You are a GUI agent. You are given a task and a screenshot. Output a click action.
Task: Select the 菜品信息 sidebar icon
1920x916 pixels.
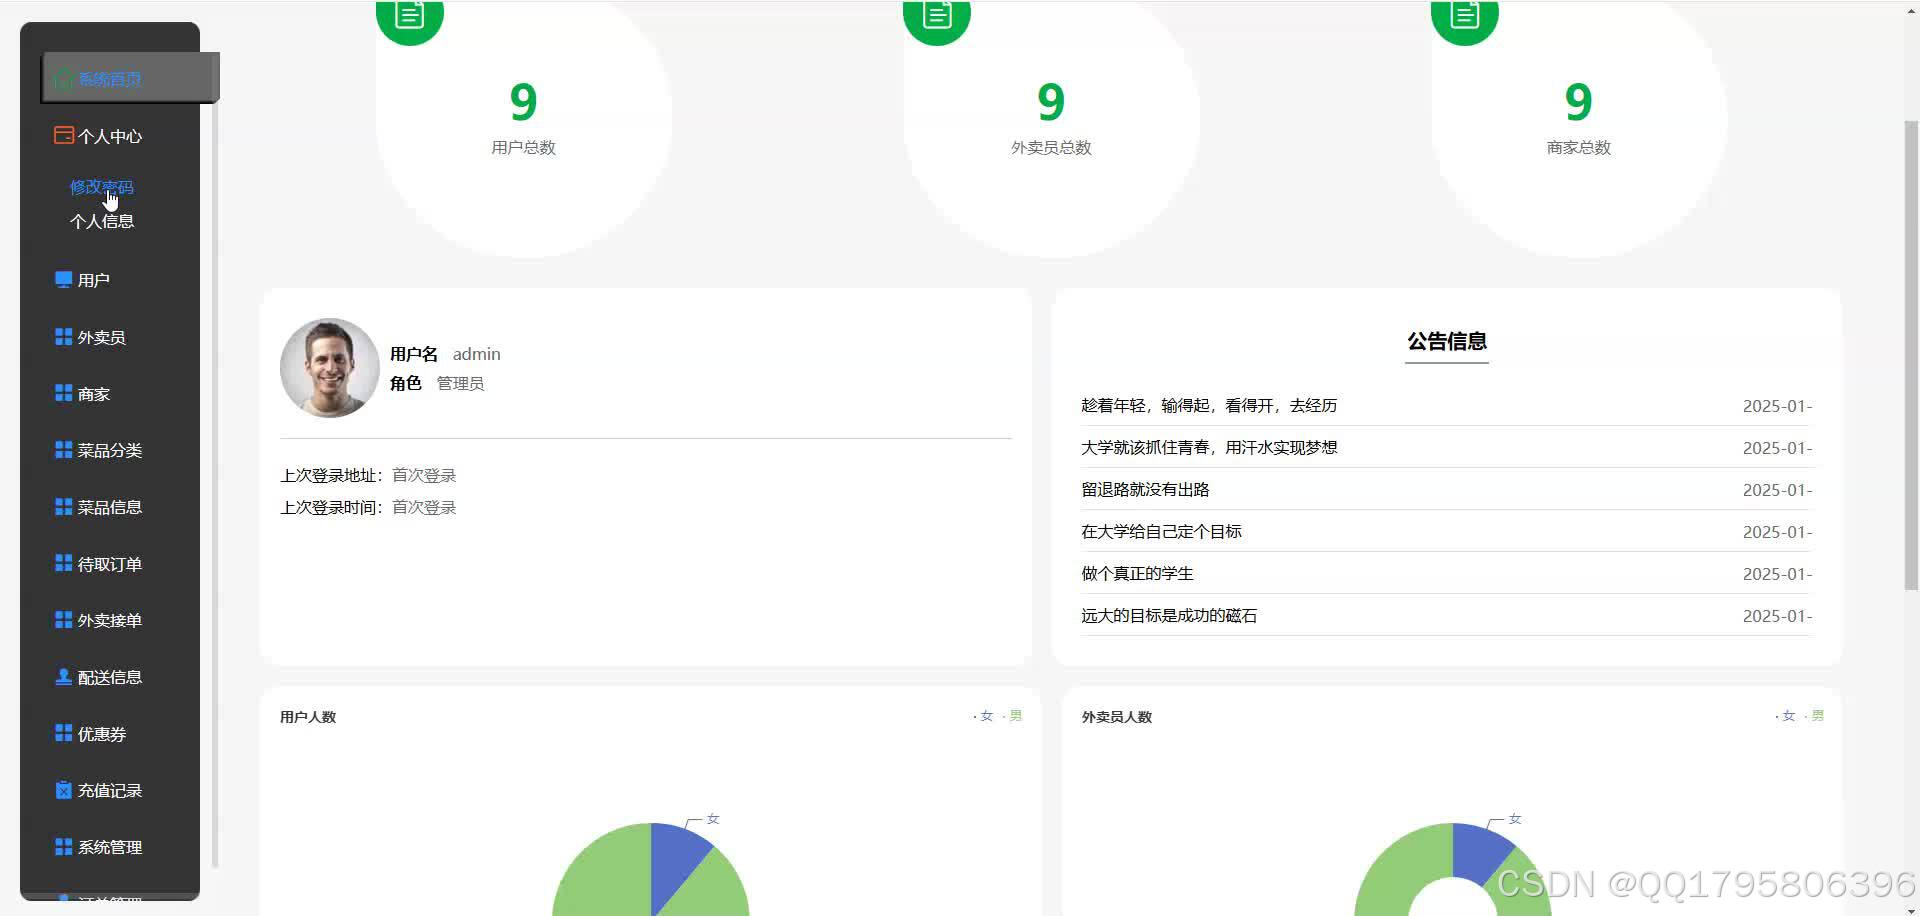[x=62, y=507]
